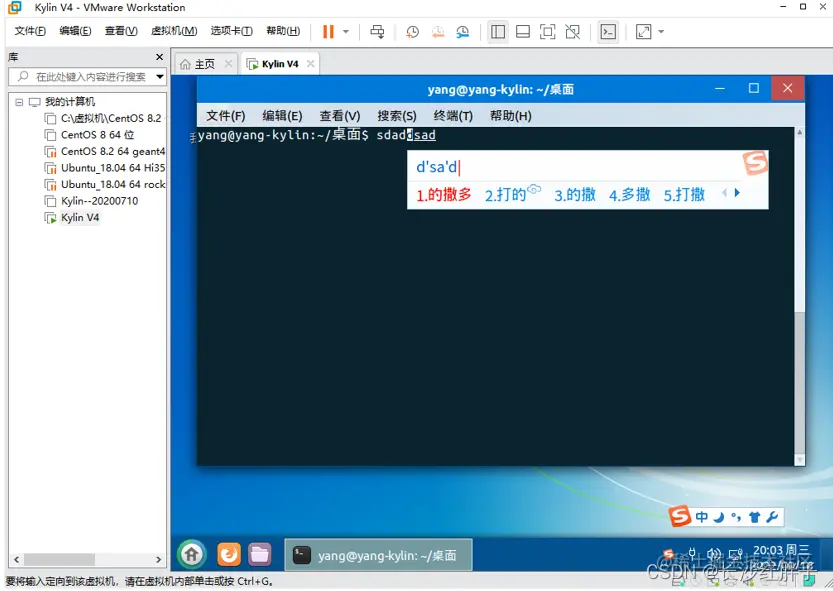
Task: Take a snapshot of the VM
Action: 412,31
